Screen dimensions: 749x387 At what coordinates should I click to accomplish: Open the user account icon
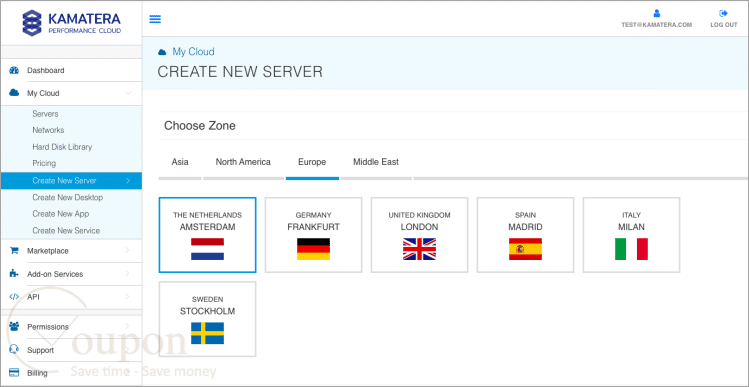point(657,13)
